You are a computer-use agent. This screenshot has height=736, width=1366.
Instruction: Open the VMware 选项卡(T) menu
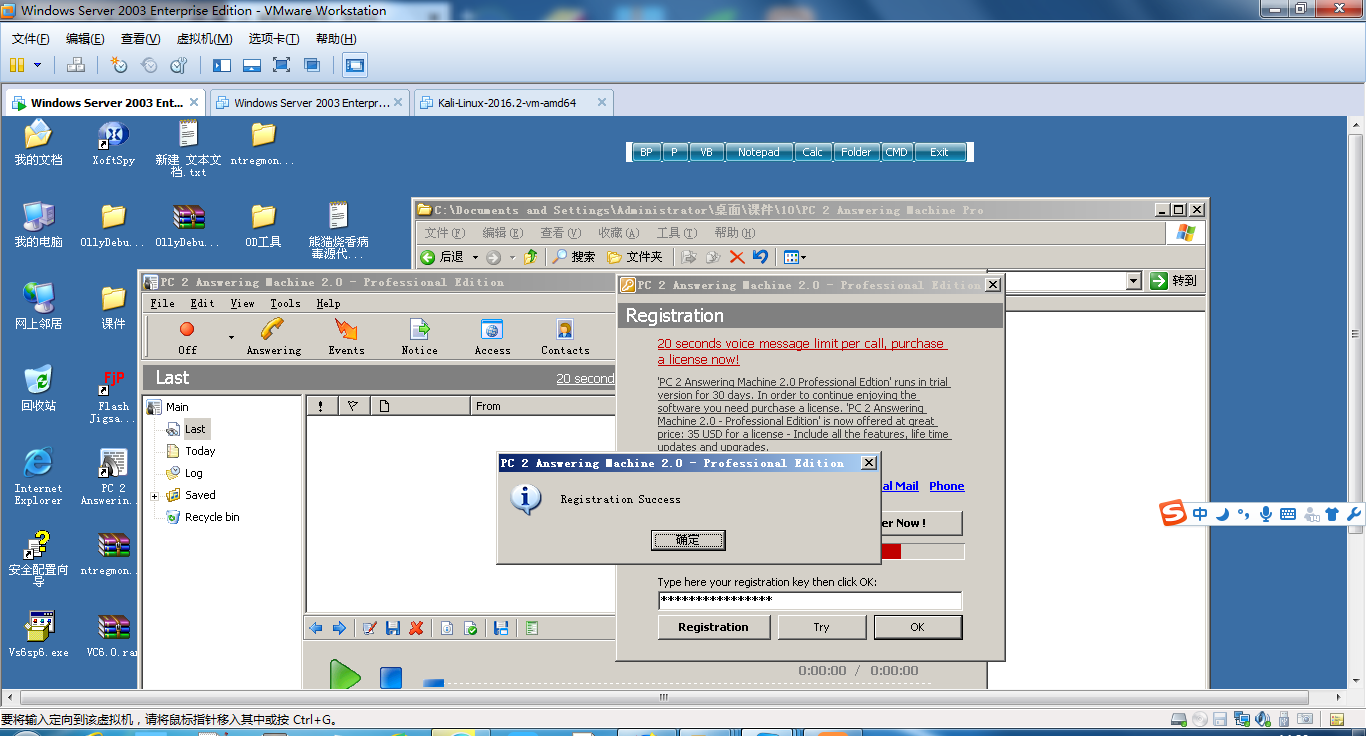(x=273, y=39)
